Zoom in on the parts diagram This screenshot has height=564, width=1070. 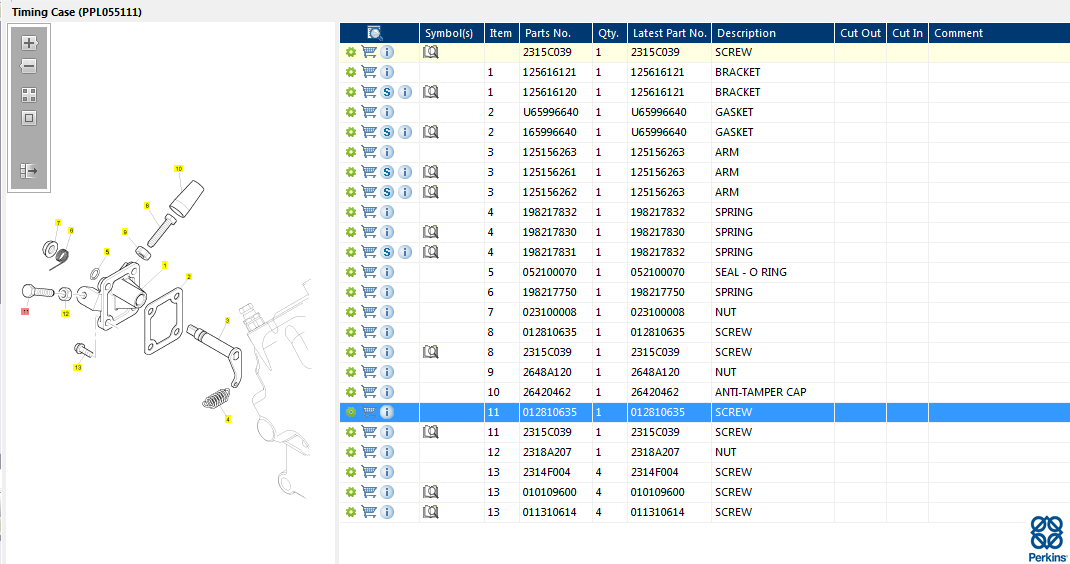coord(29,43)
